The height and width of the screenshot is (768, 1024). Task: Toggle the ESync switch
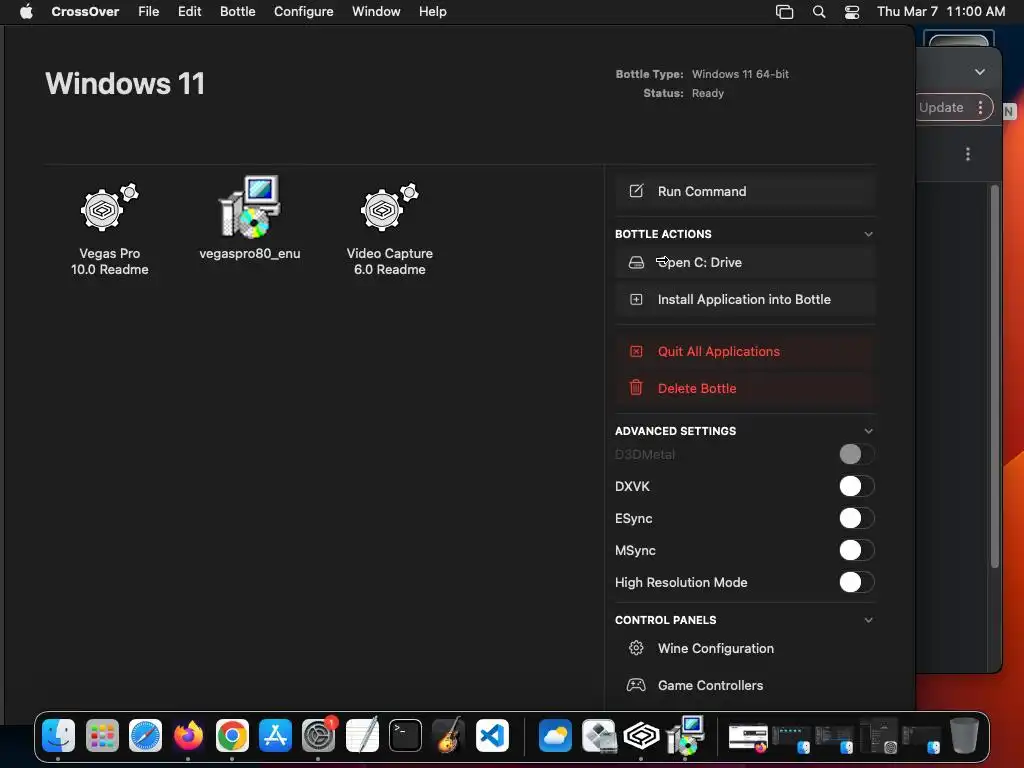point(856,518)
